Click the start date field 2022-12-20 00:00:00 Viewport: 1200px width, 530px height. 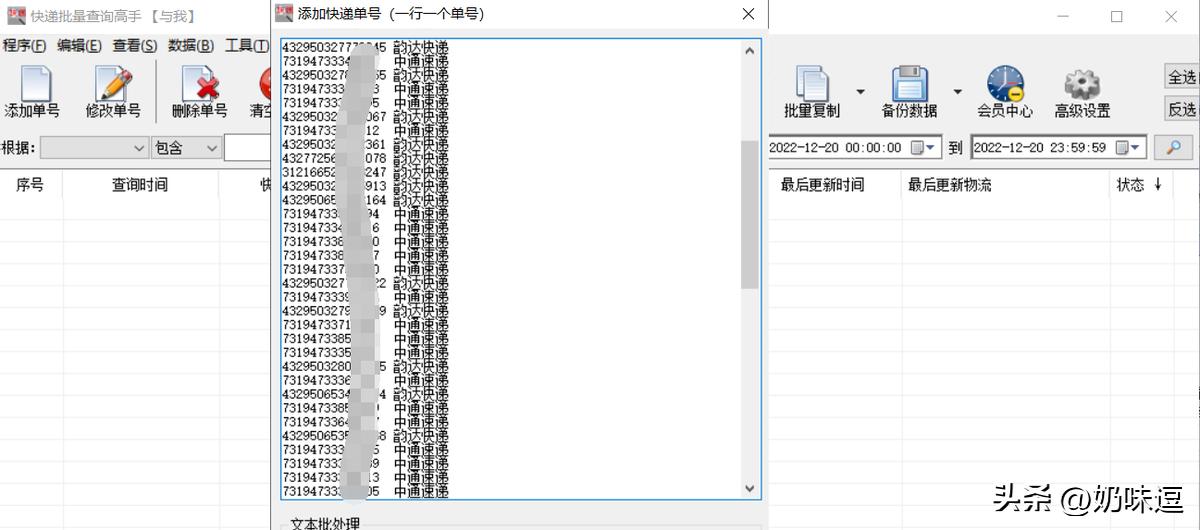[855, 147]
